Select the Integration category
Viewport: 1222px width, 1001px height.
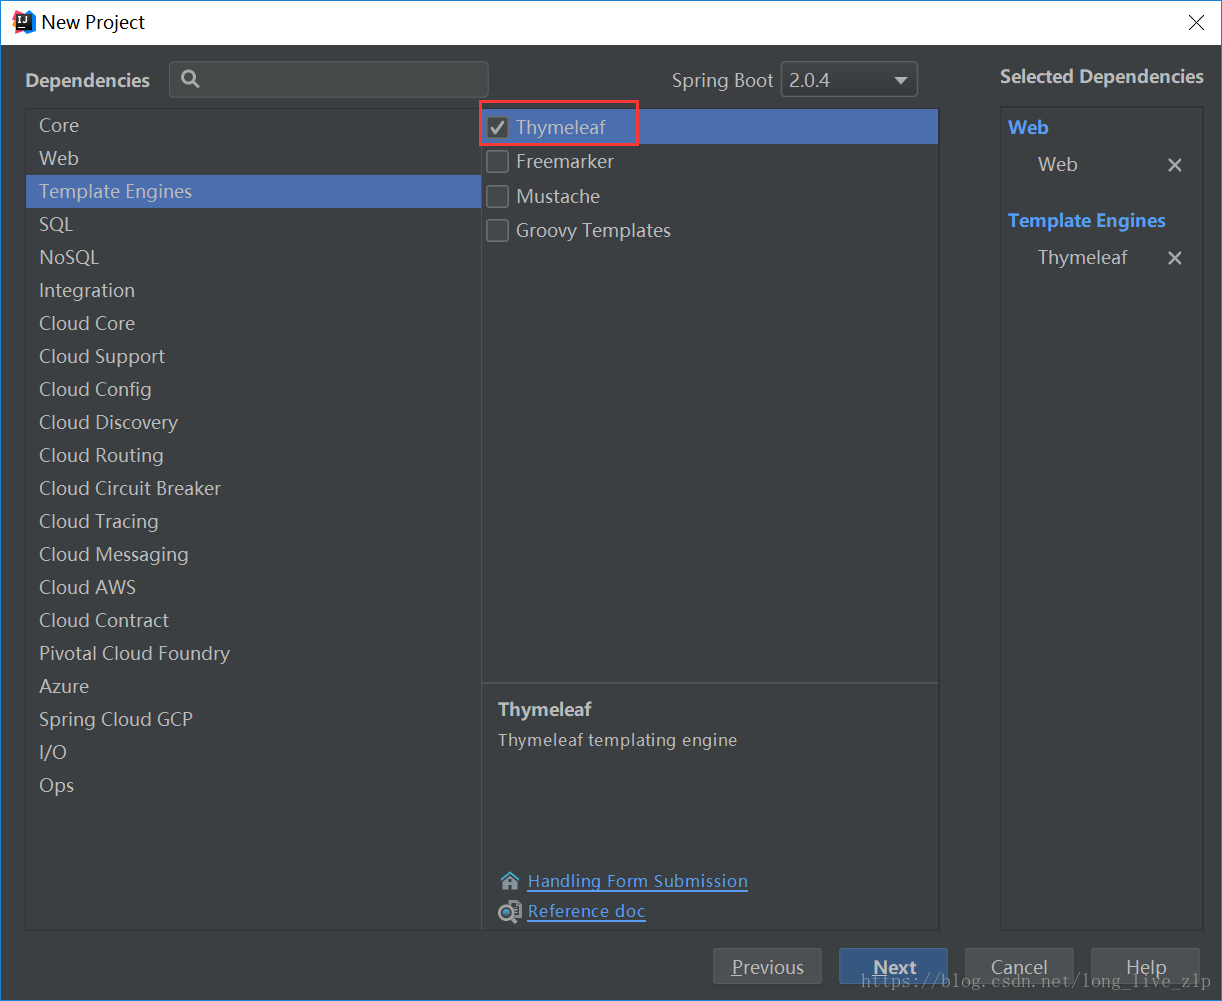tap(253, 290)
